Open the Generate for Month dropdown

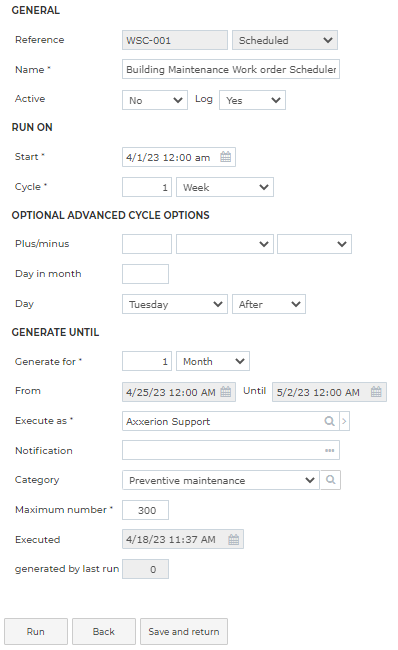(213, 361)
